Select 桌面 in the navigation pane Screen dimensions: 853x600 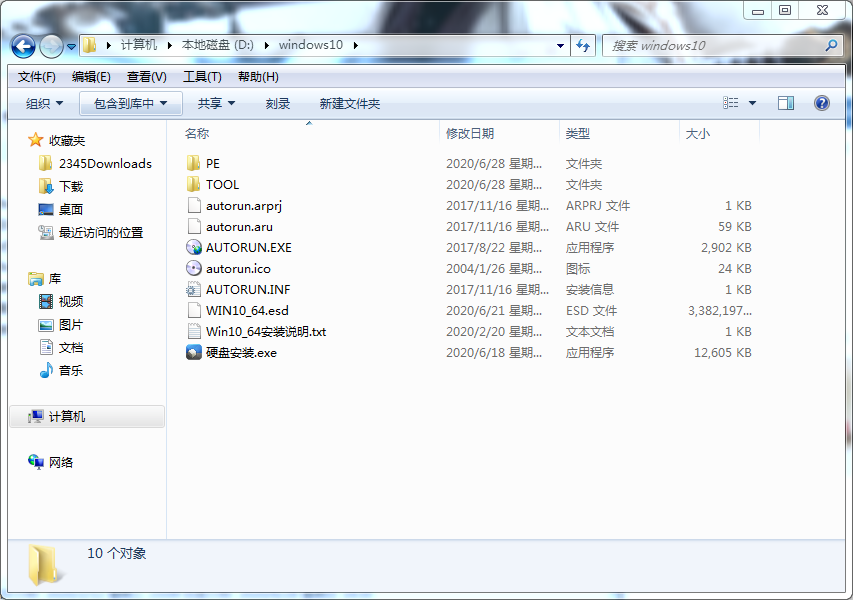pyautogui.click(x=70, y=209)
